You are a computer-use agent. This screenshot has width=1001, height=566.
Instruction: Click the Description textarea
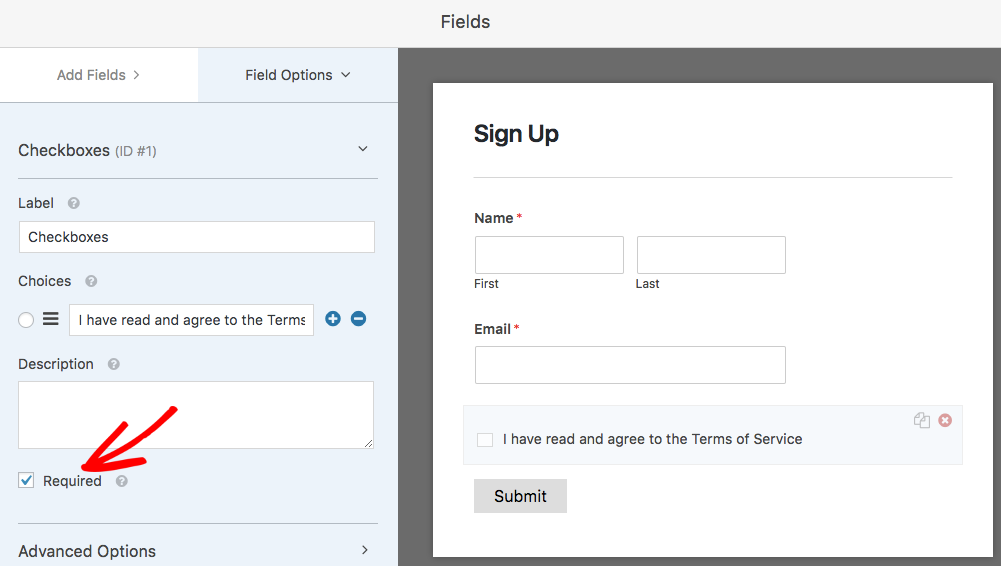click(196, 415)
